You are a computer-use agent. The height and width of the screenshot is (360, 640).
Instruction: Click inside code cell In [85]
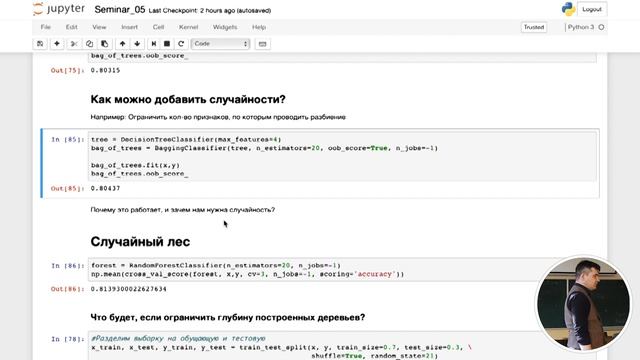[x=342, y=156]
